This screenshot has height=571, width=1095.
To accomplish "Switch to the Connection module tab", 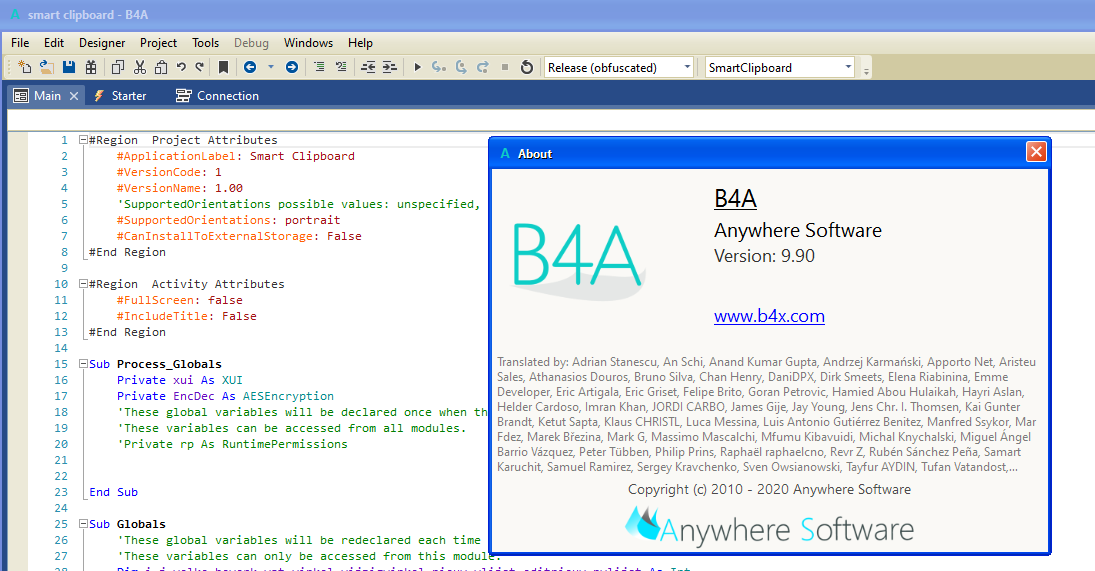I will click(x=217, y=96).
